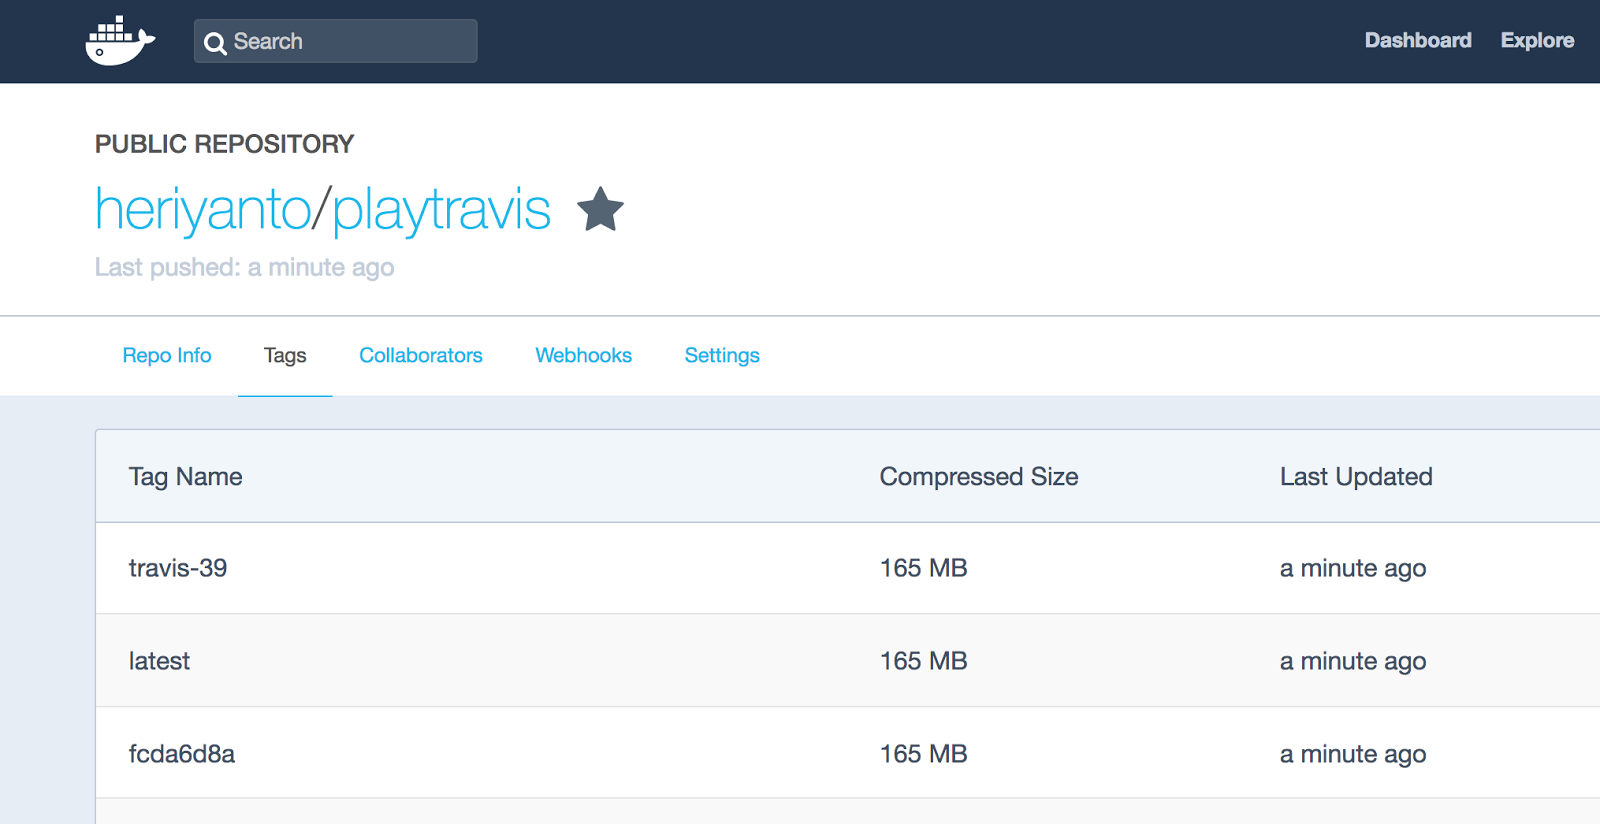Click the search magnifier icon
The height and width of the screenshot is (824, 1600).
pos(215,43)
